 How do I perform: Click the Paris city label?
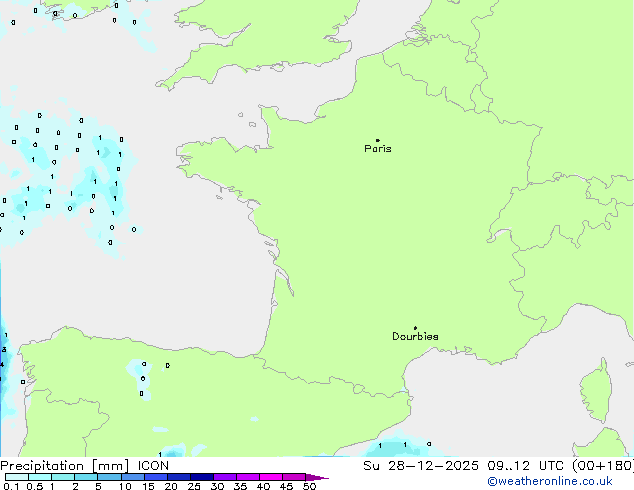tap(378, 149)
